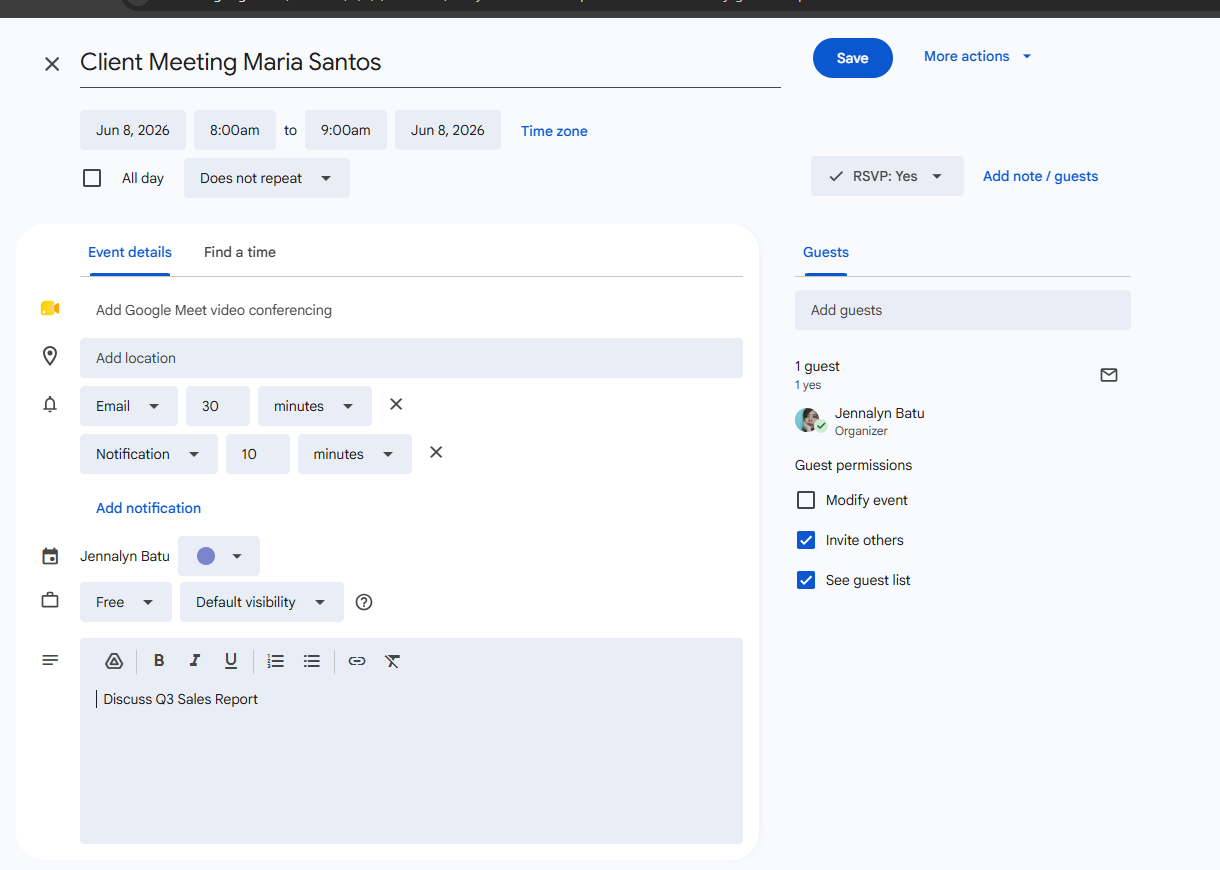Attach a Google Drive file
Viewport: 1220px width, 870px height.
pos(114,661)
